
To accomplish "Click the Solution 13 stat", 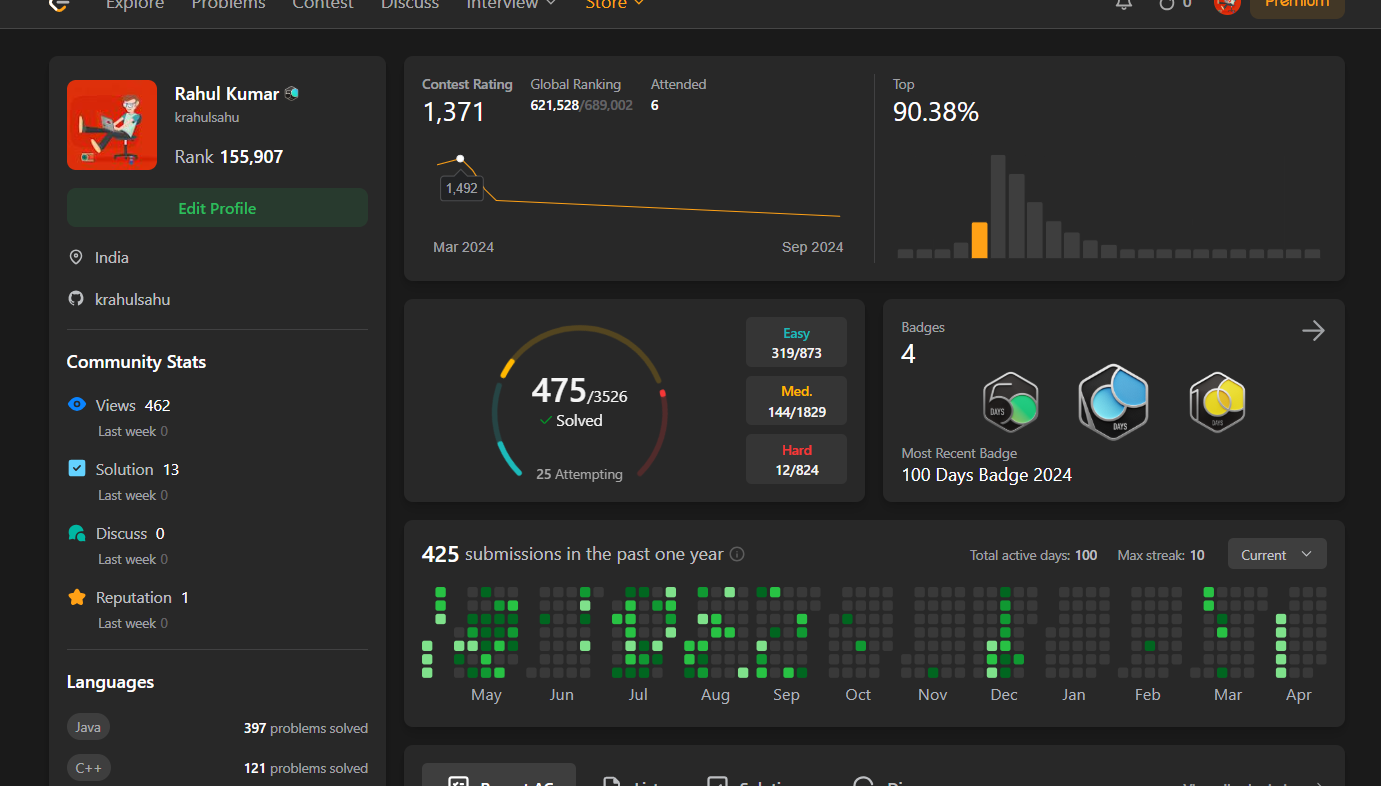I will [x=137, y=469].
